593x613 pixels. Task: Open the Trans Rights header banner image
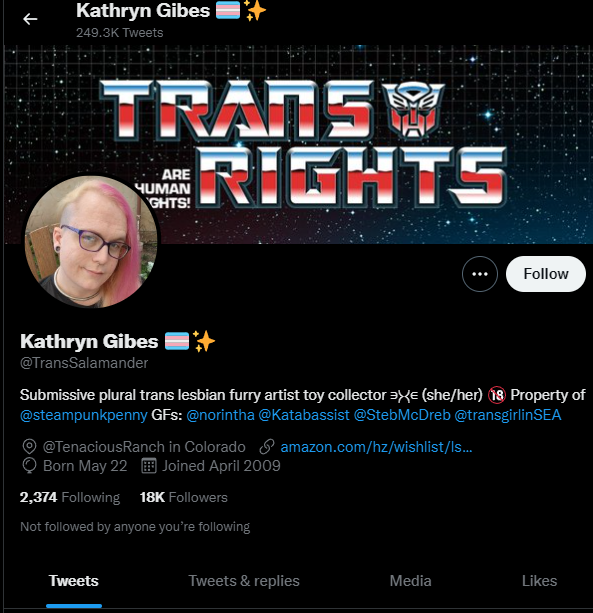(298, 144)
